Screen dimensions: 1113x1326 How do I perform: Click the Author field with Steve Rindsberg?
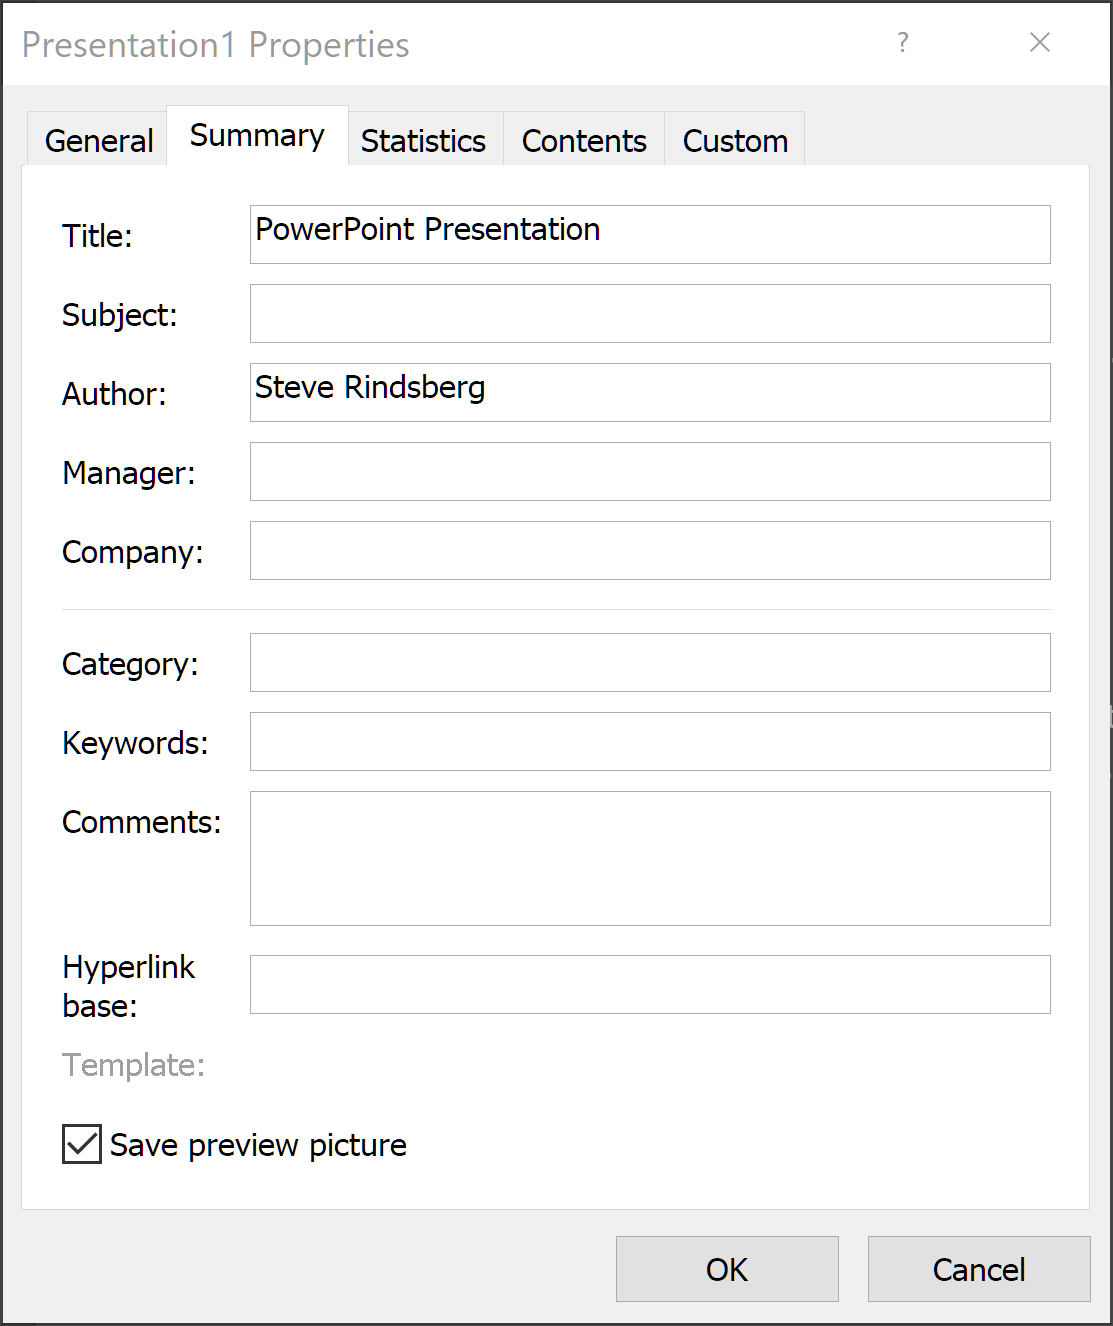[650, 392]
